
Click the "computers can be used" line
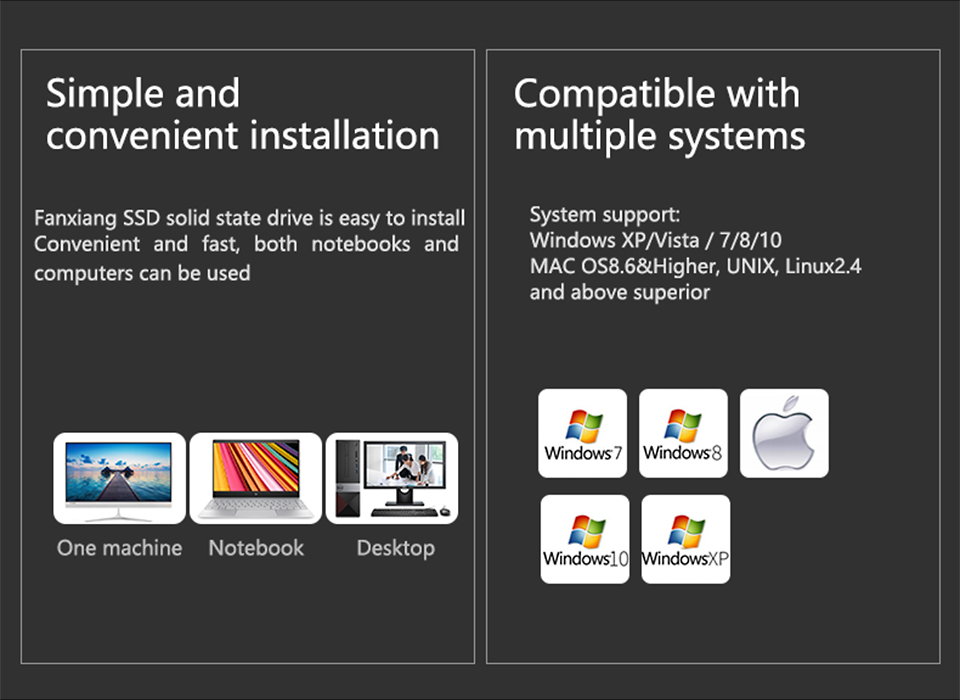tap(142, 273)
